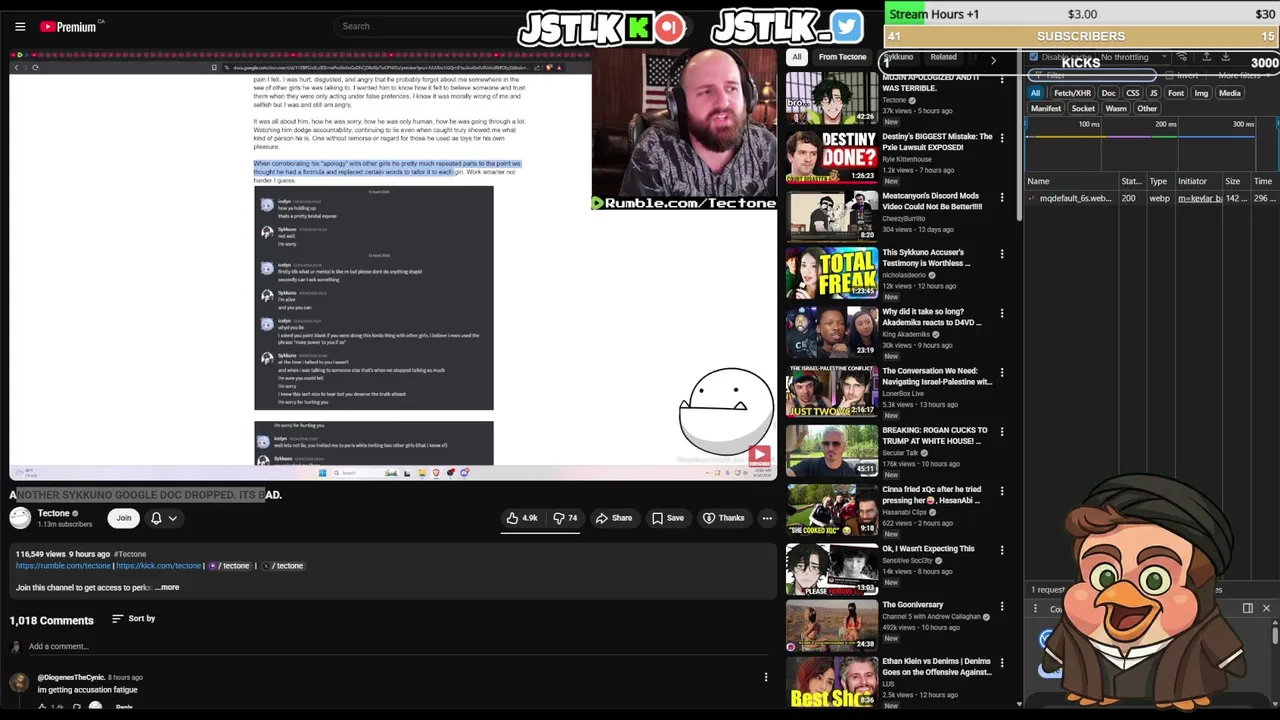Click the Import HAR upload icon
This screenshot has width=1280, height=720.
click(x=1206, y=57)
